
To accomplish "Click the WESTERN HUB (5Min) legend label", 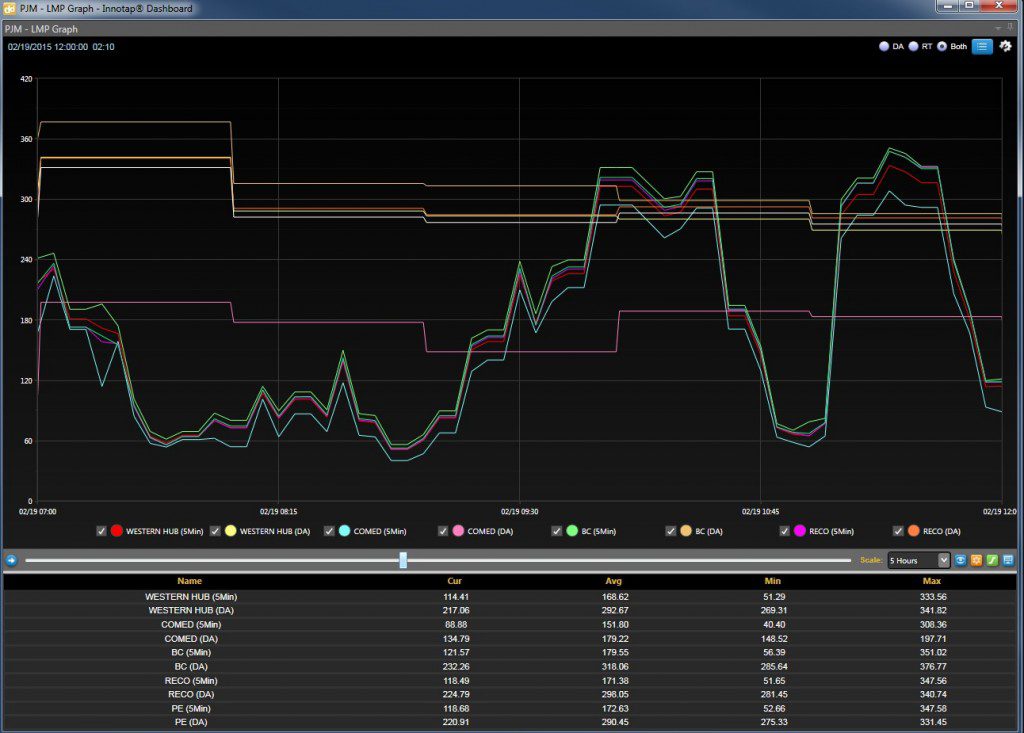I will point(165,531).
